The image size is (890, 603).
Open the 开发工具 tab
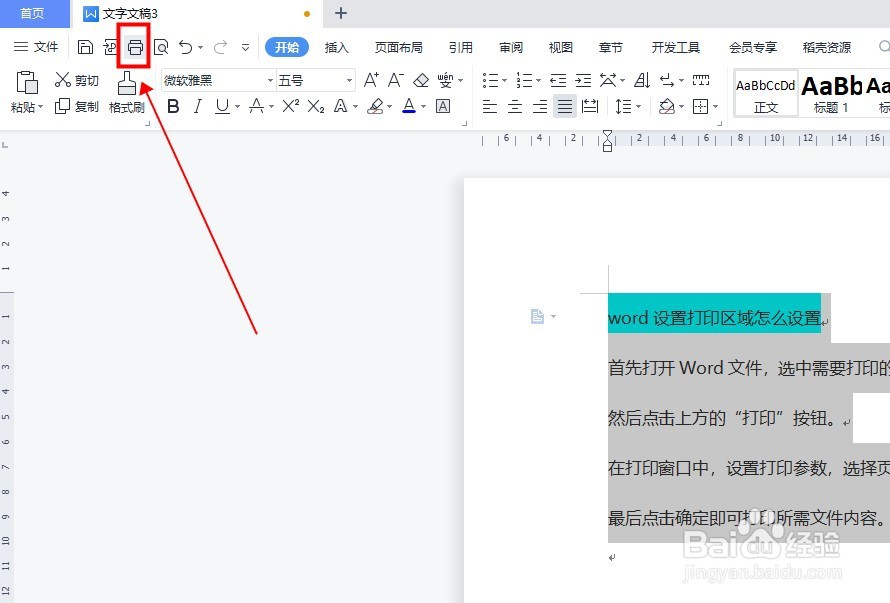coord(675,47)
